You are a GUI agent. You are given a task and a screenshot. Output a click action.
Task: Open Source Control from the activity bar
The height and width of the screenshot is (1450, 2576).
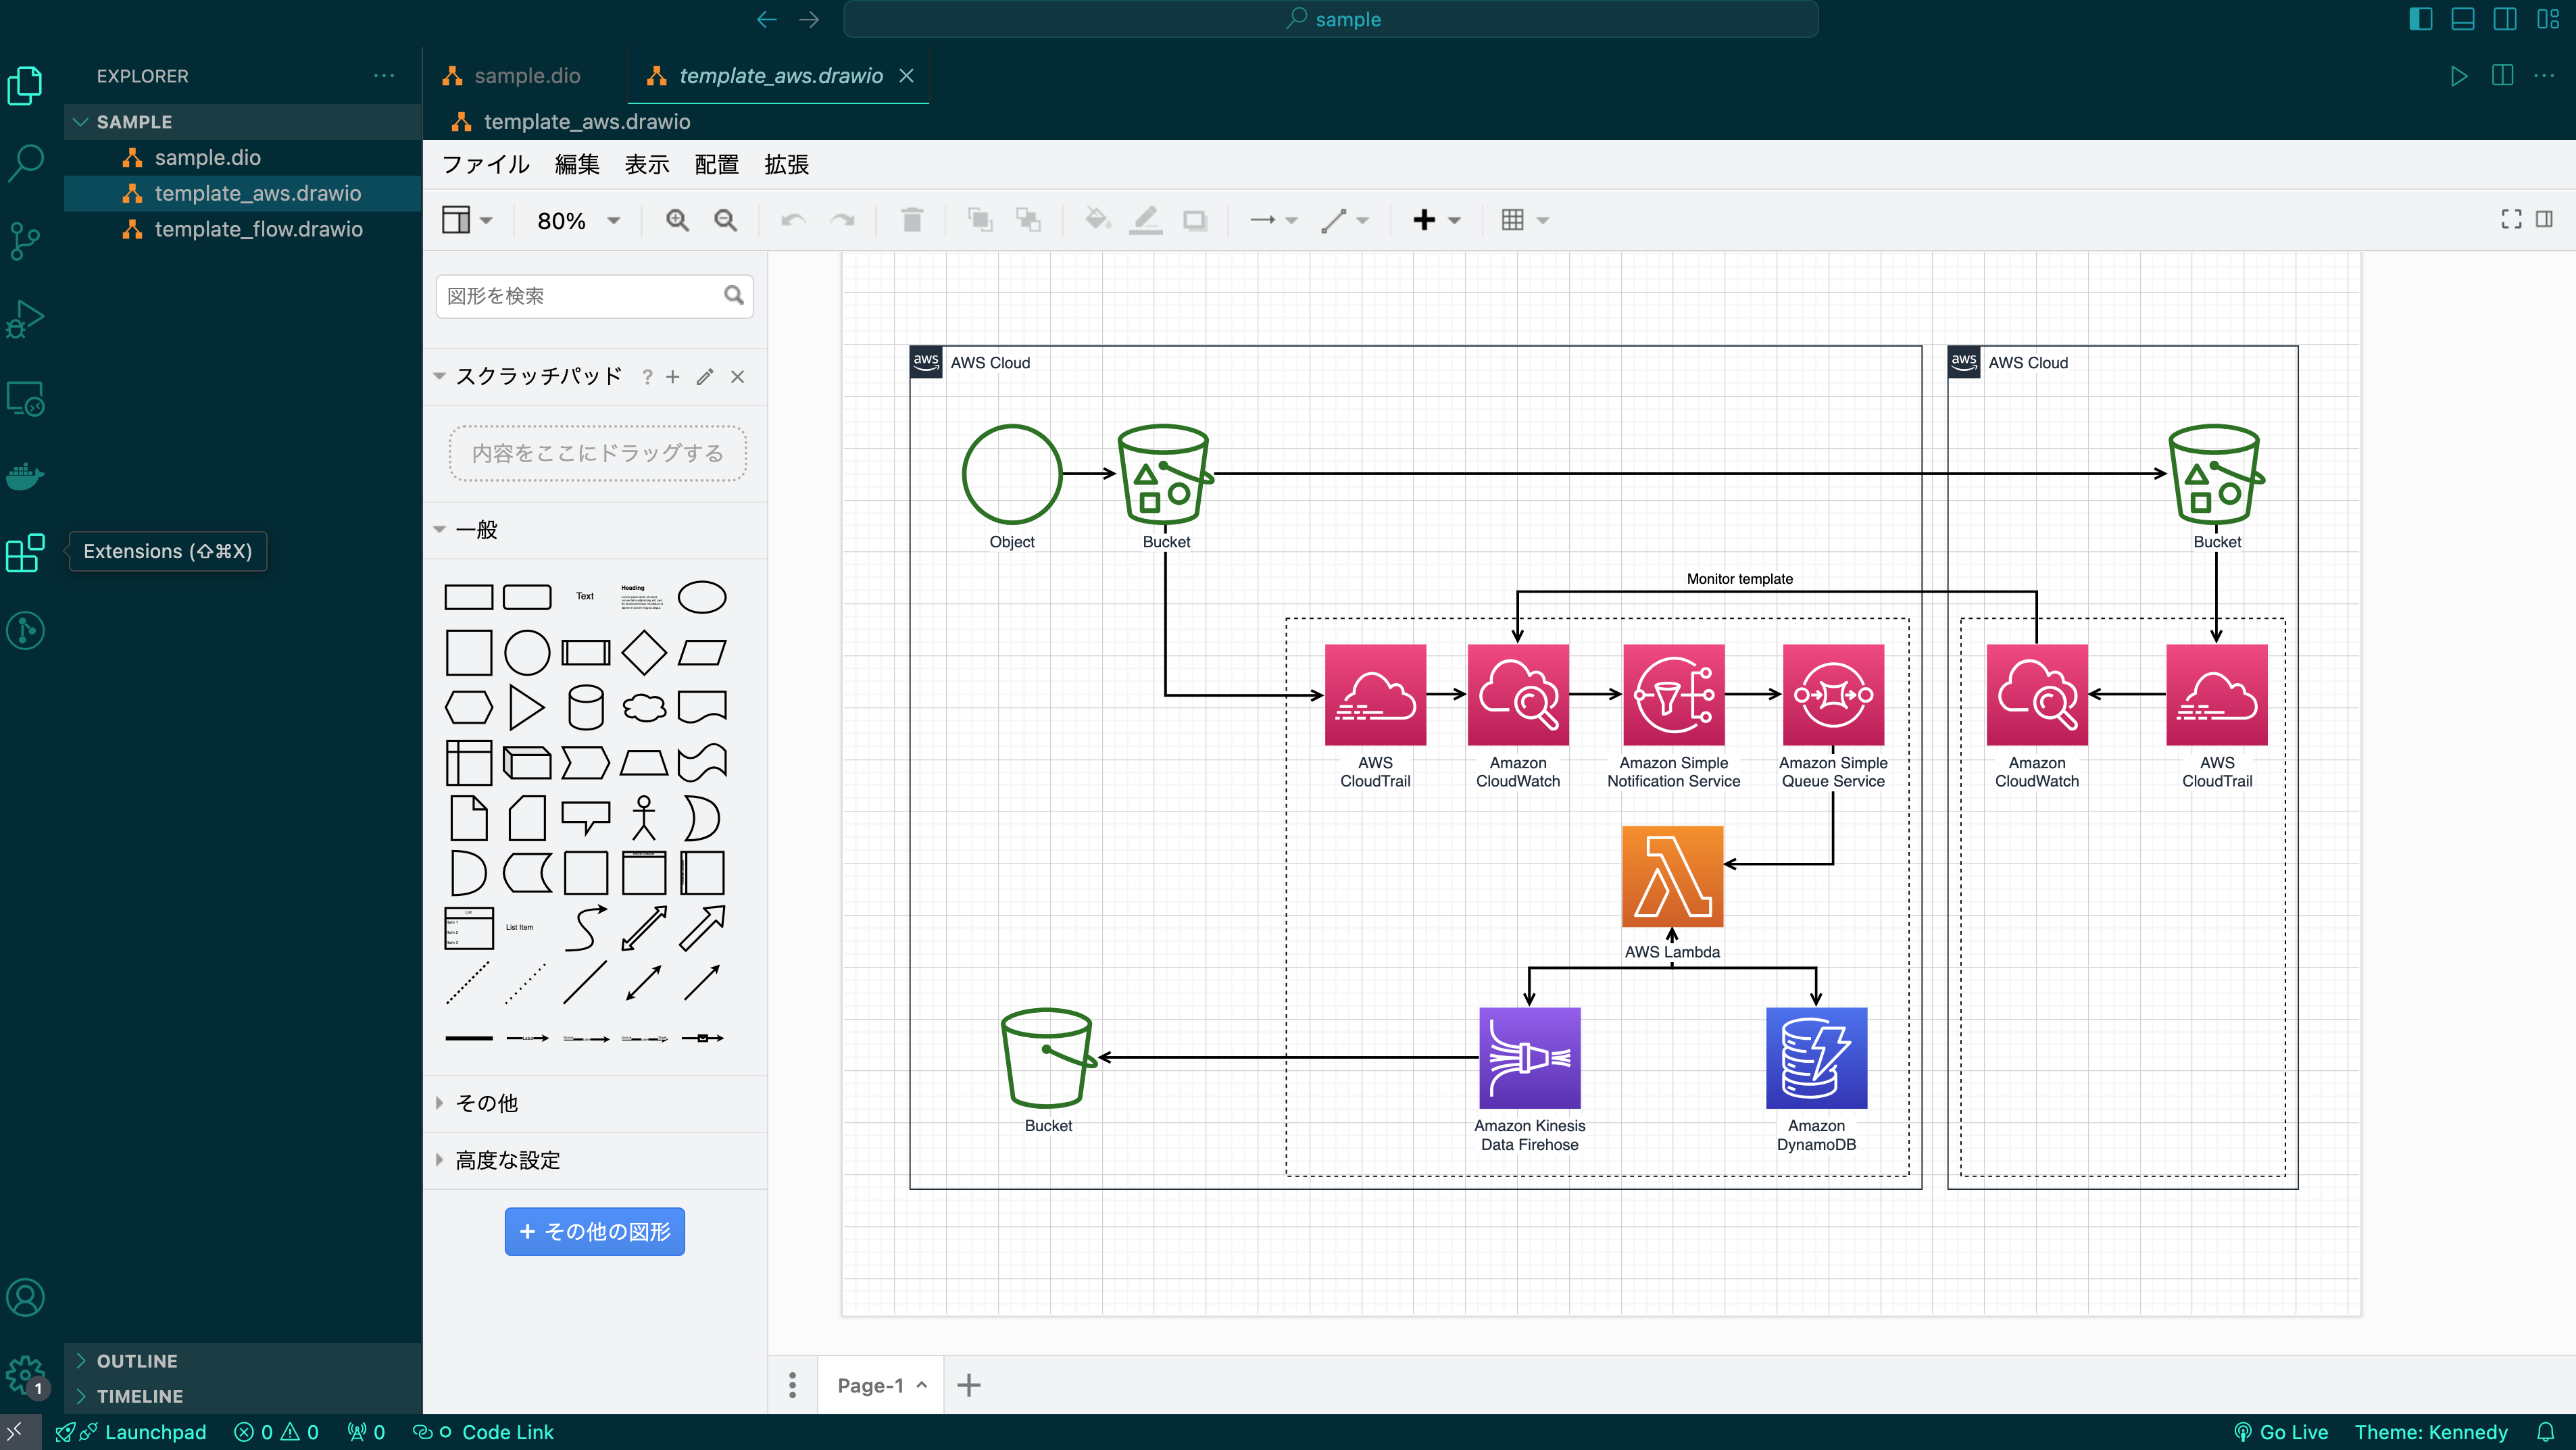coord(24,240)
